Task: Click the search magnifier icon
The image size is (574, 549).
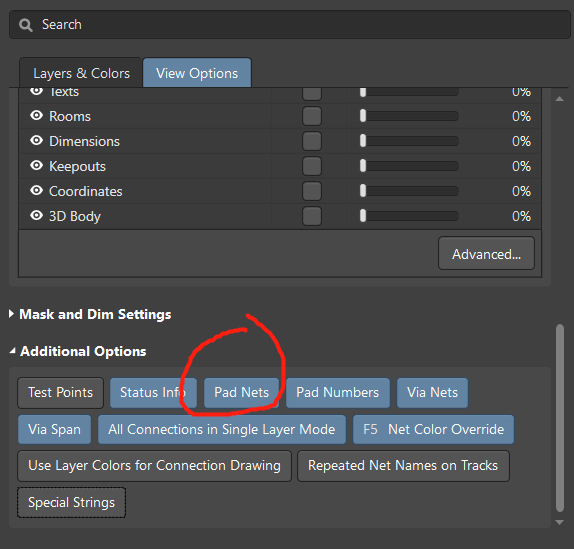Action: pyautogui.click(x=26, y=25)
